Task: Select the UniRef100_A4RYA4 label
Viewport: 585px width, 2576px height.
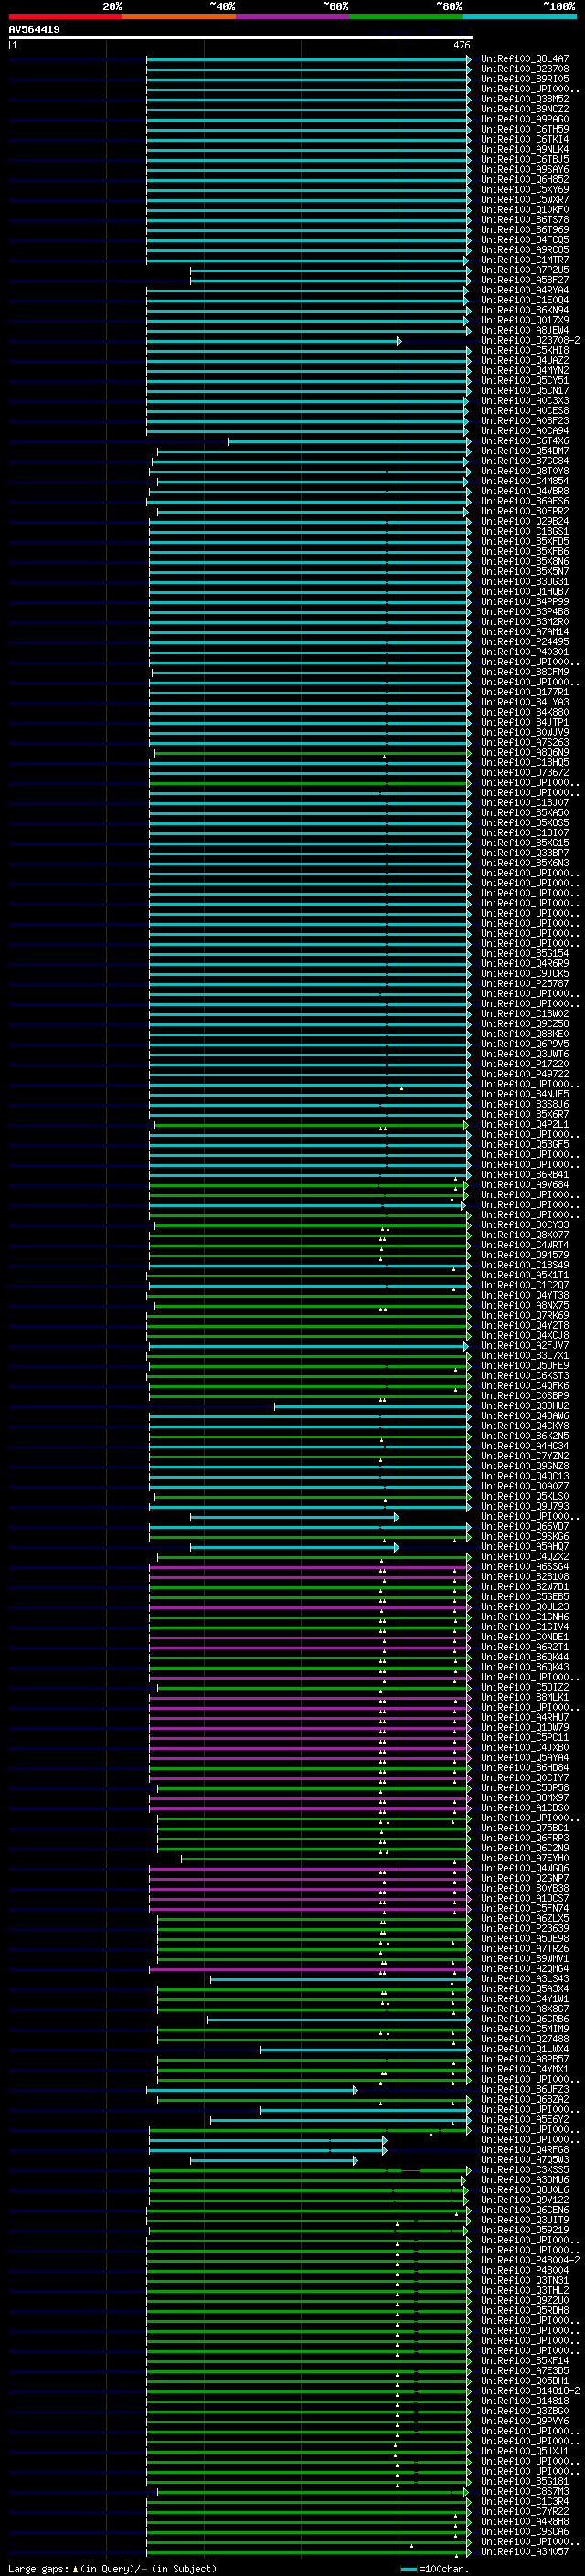Action: pos(524,290)
